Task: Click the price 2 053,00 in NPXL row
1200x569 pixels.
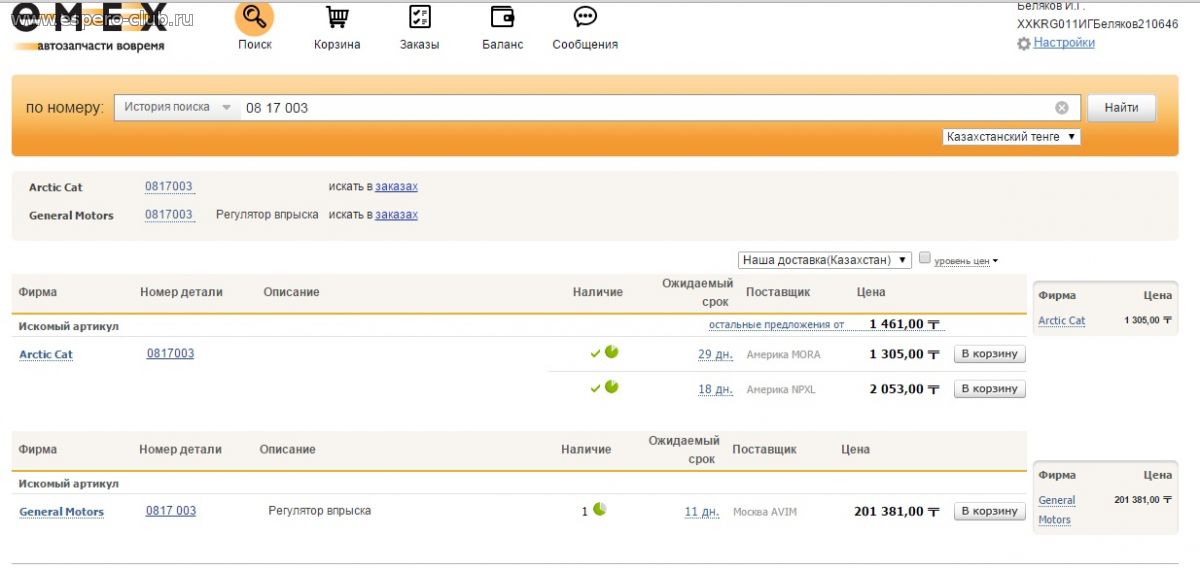Action: click(904, 389)
